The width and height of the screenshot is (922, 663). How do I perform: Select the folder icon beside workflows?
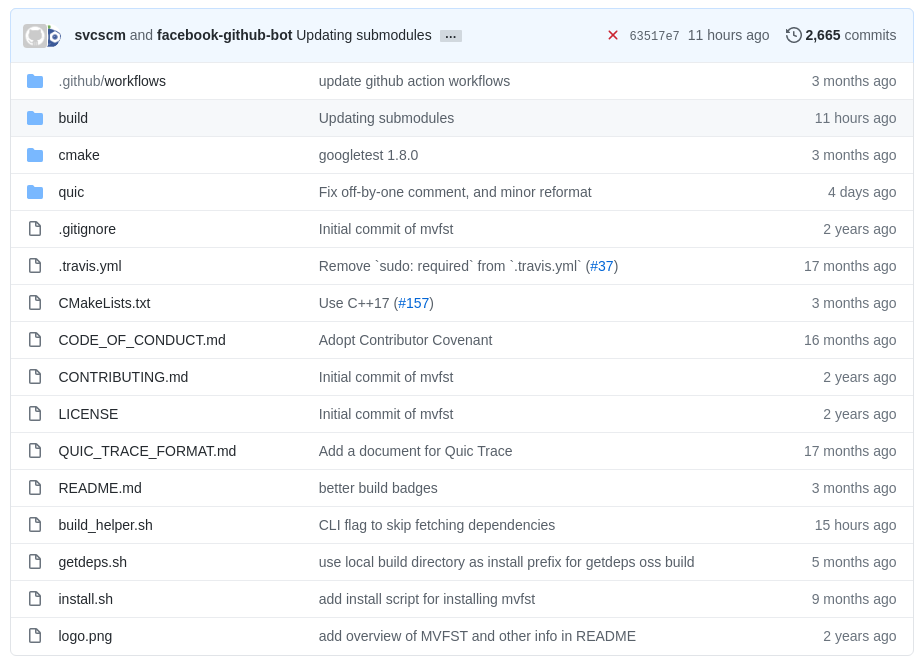pos(35,80)
